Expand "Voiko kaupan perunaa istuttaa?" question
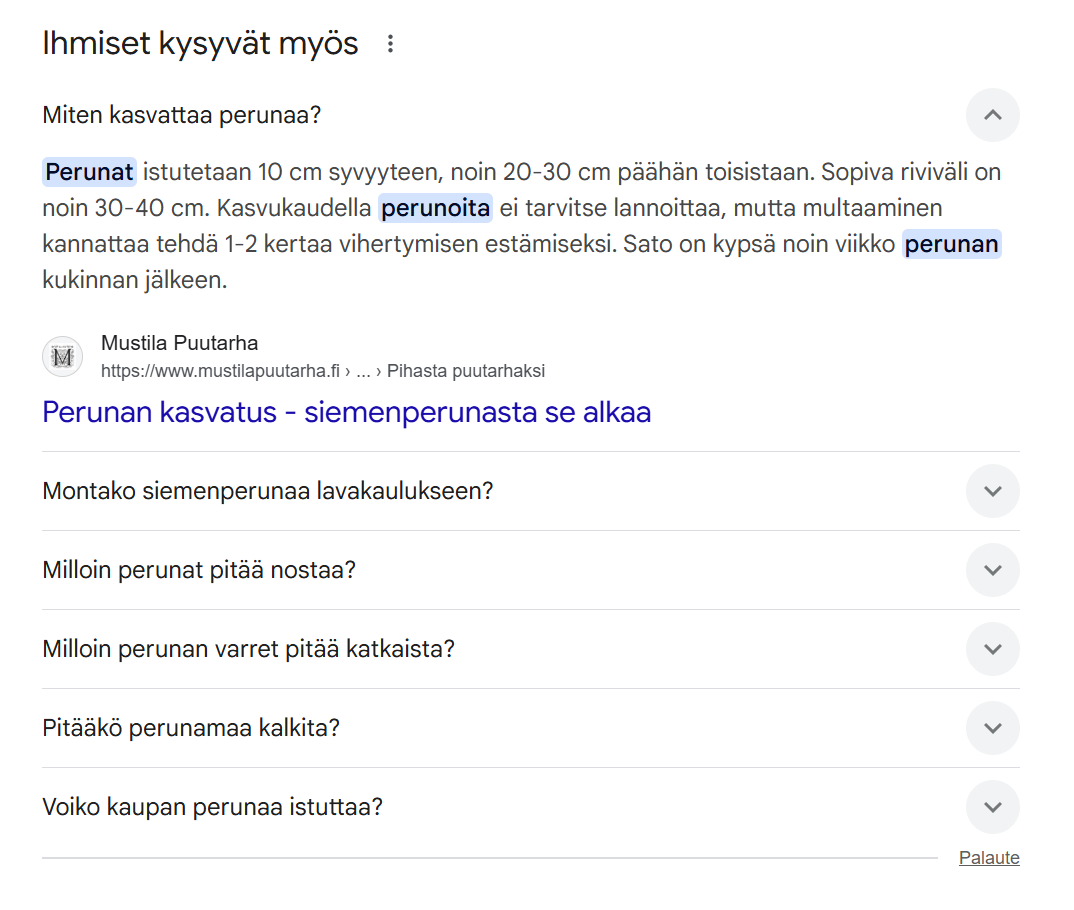This screenshot has width=1074, height=910. click(x=992, y=807)
